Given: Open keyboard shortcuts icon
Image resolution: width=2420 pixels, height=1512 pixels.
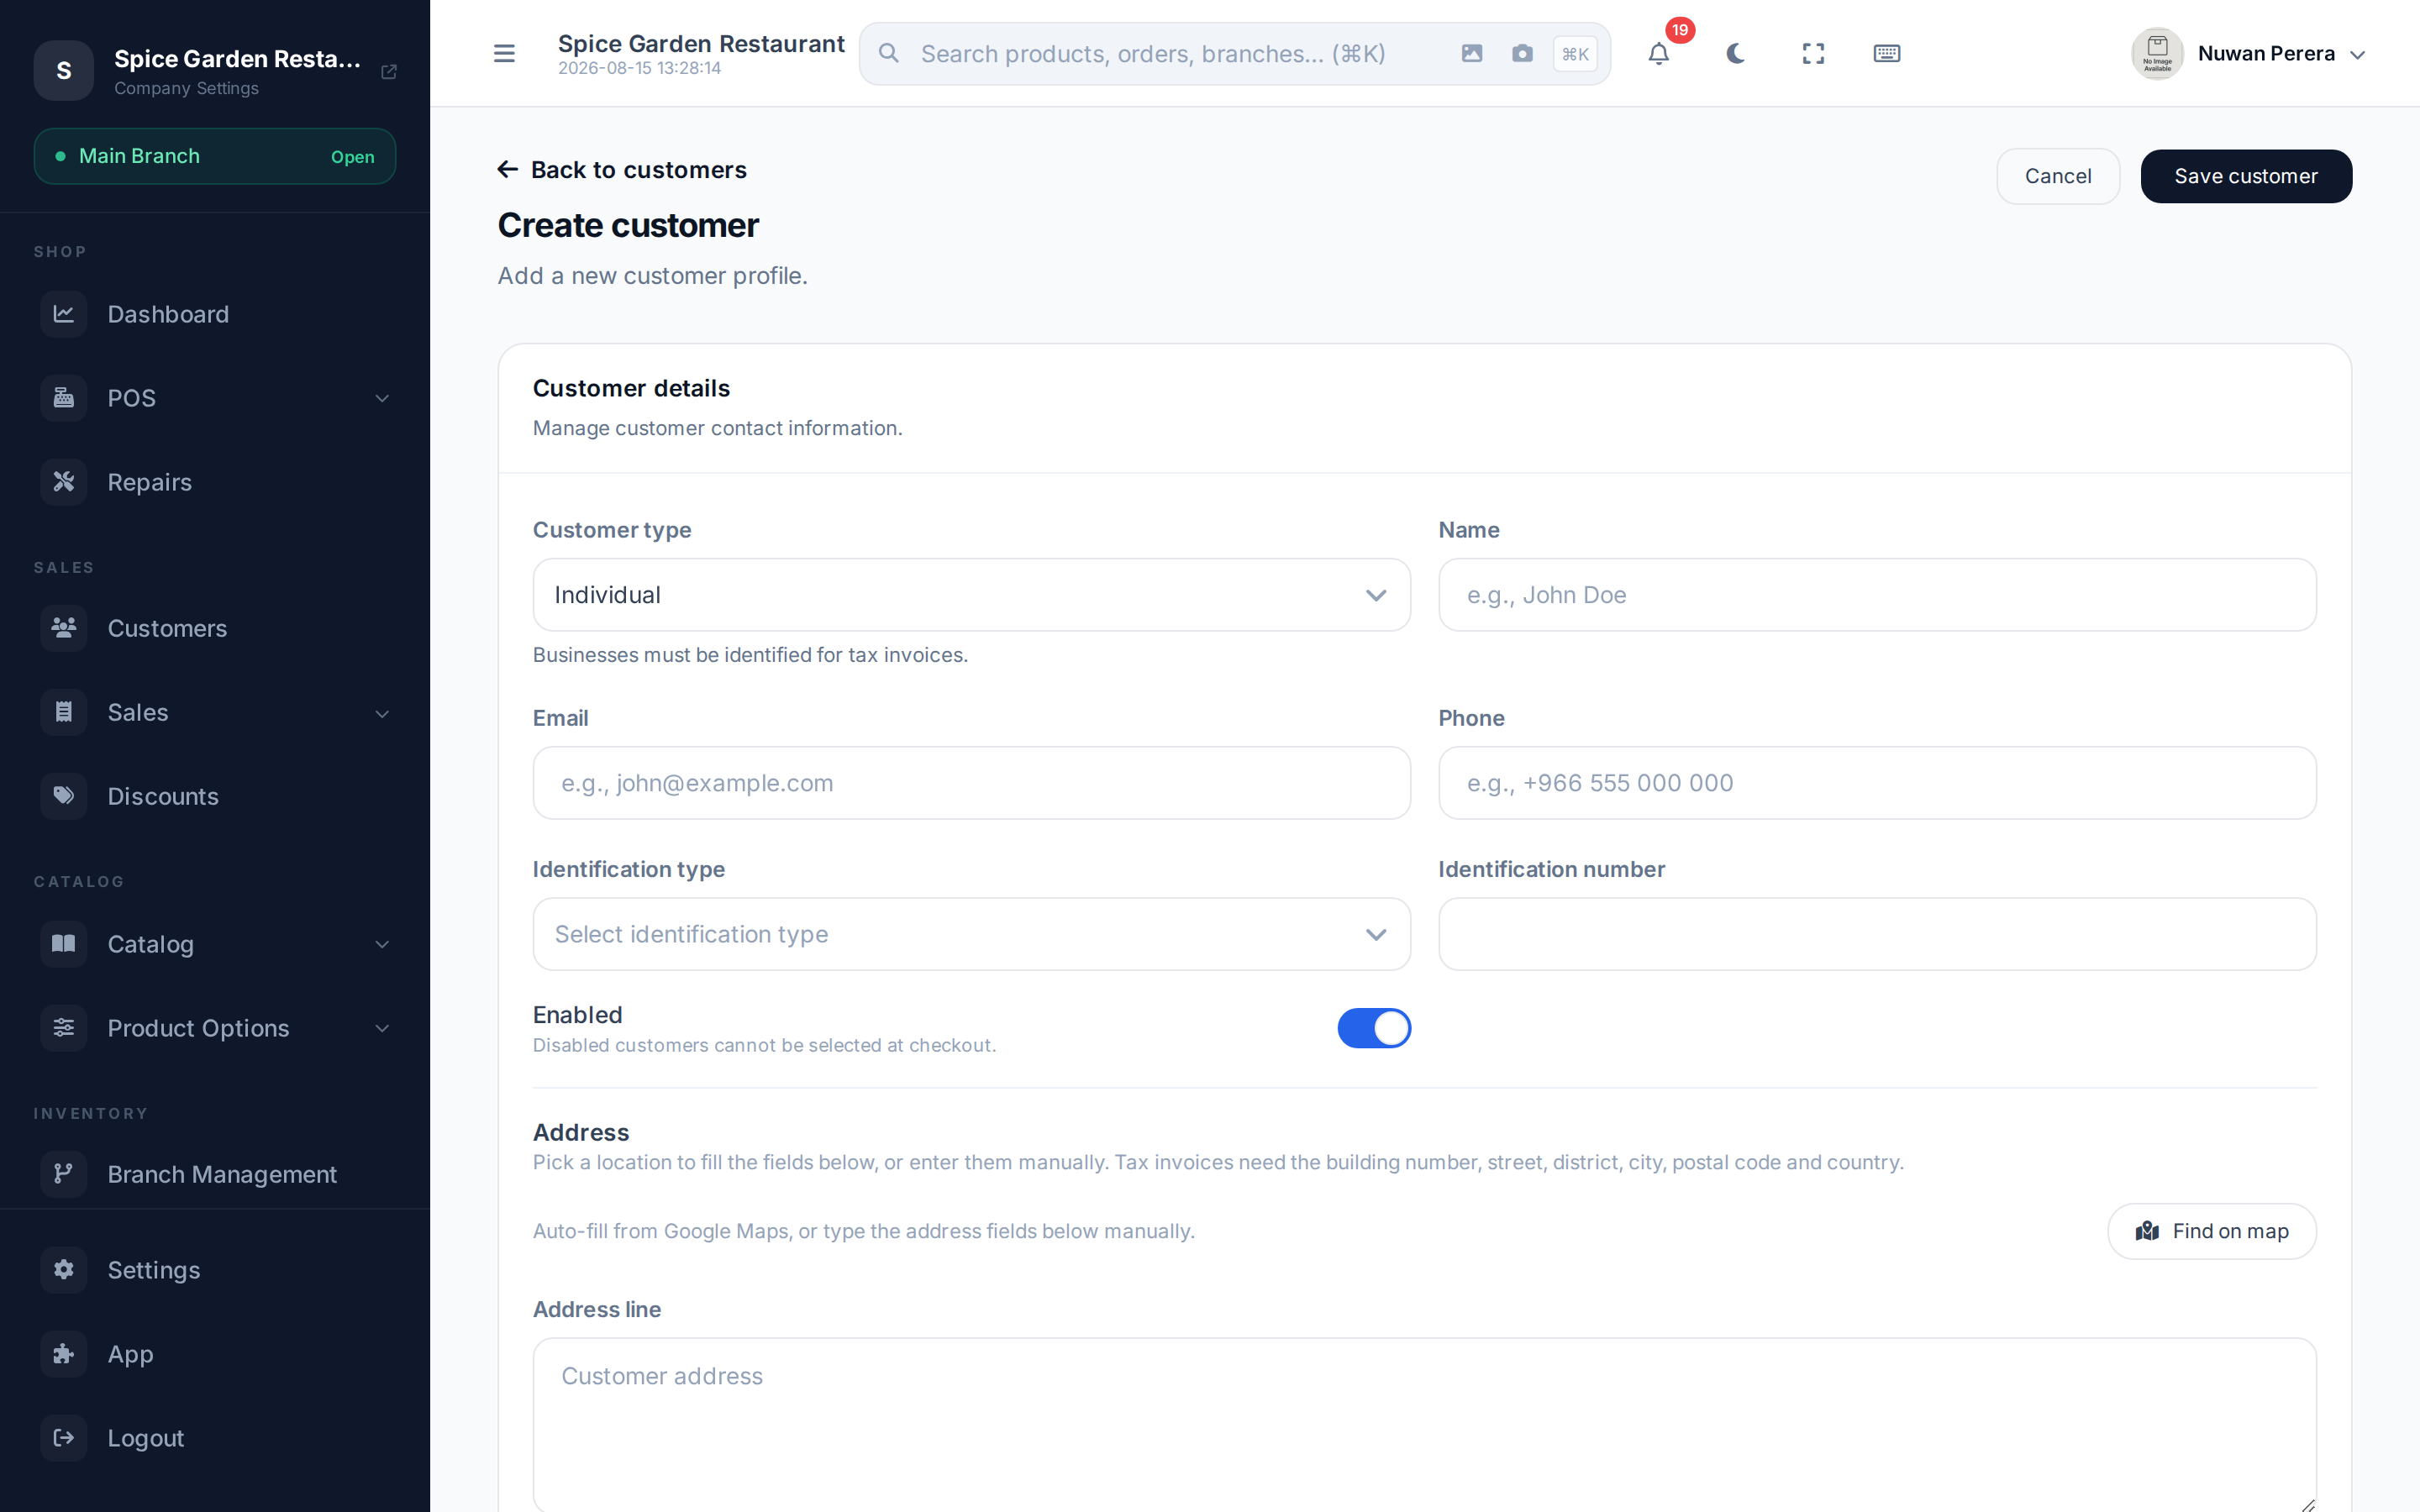Looking at the screenshot, I should (1886, 53).
